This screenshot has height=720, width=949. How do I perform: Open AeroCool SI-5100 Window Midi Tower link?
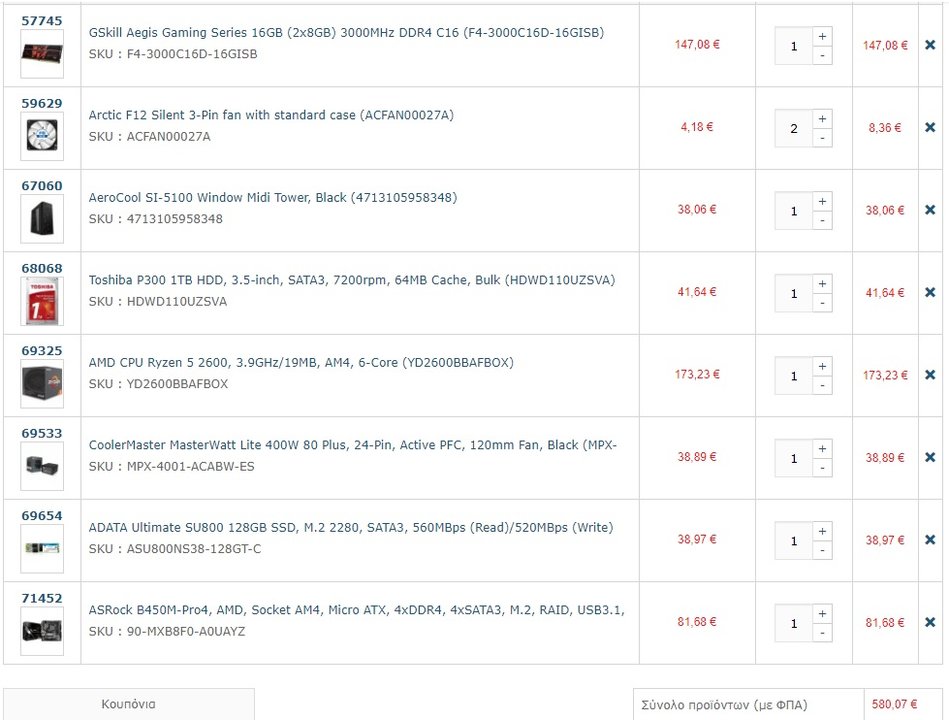273,197
